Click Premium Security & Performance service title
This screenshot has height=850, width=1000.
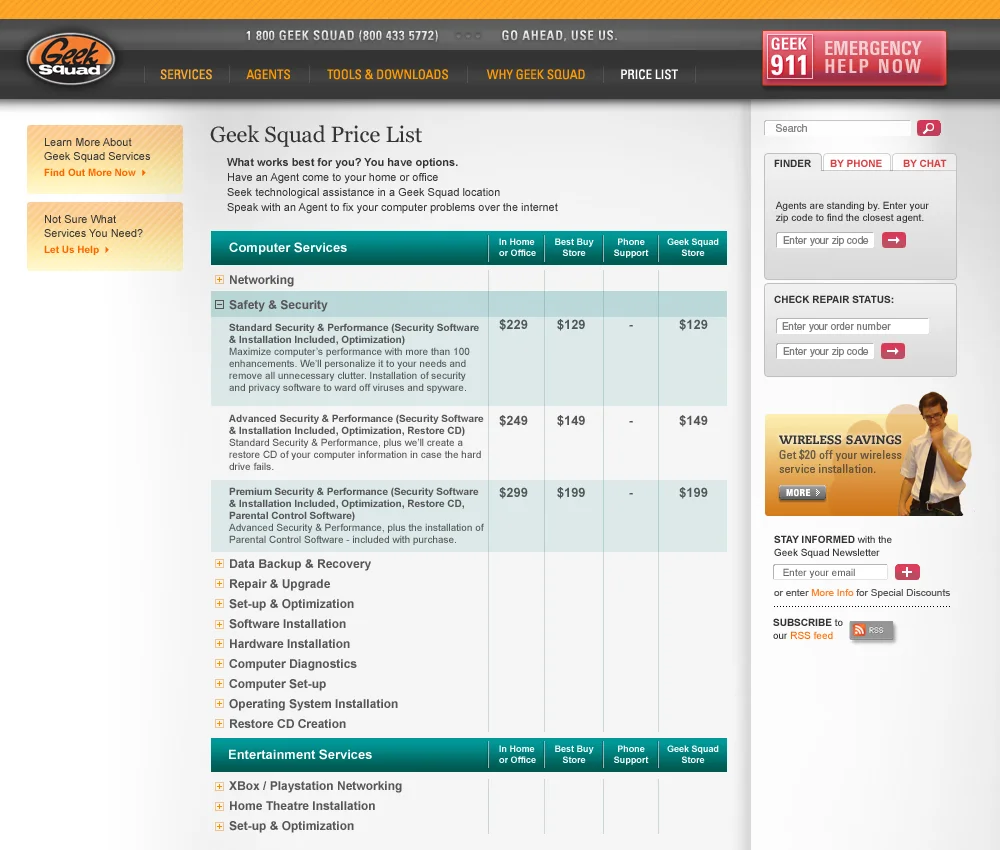353,504
